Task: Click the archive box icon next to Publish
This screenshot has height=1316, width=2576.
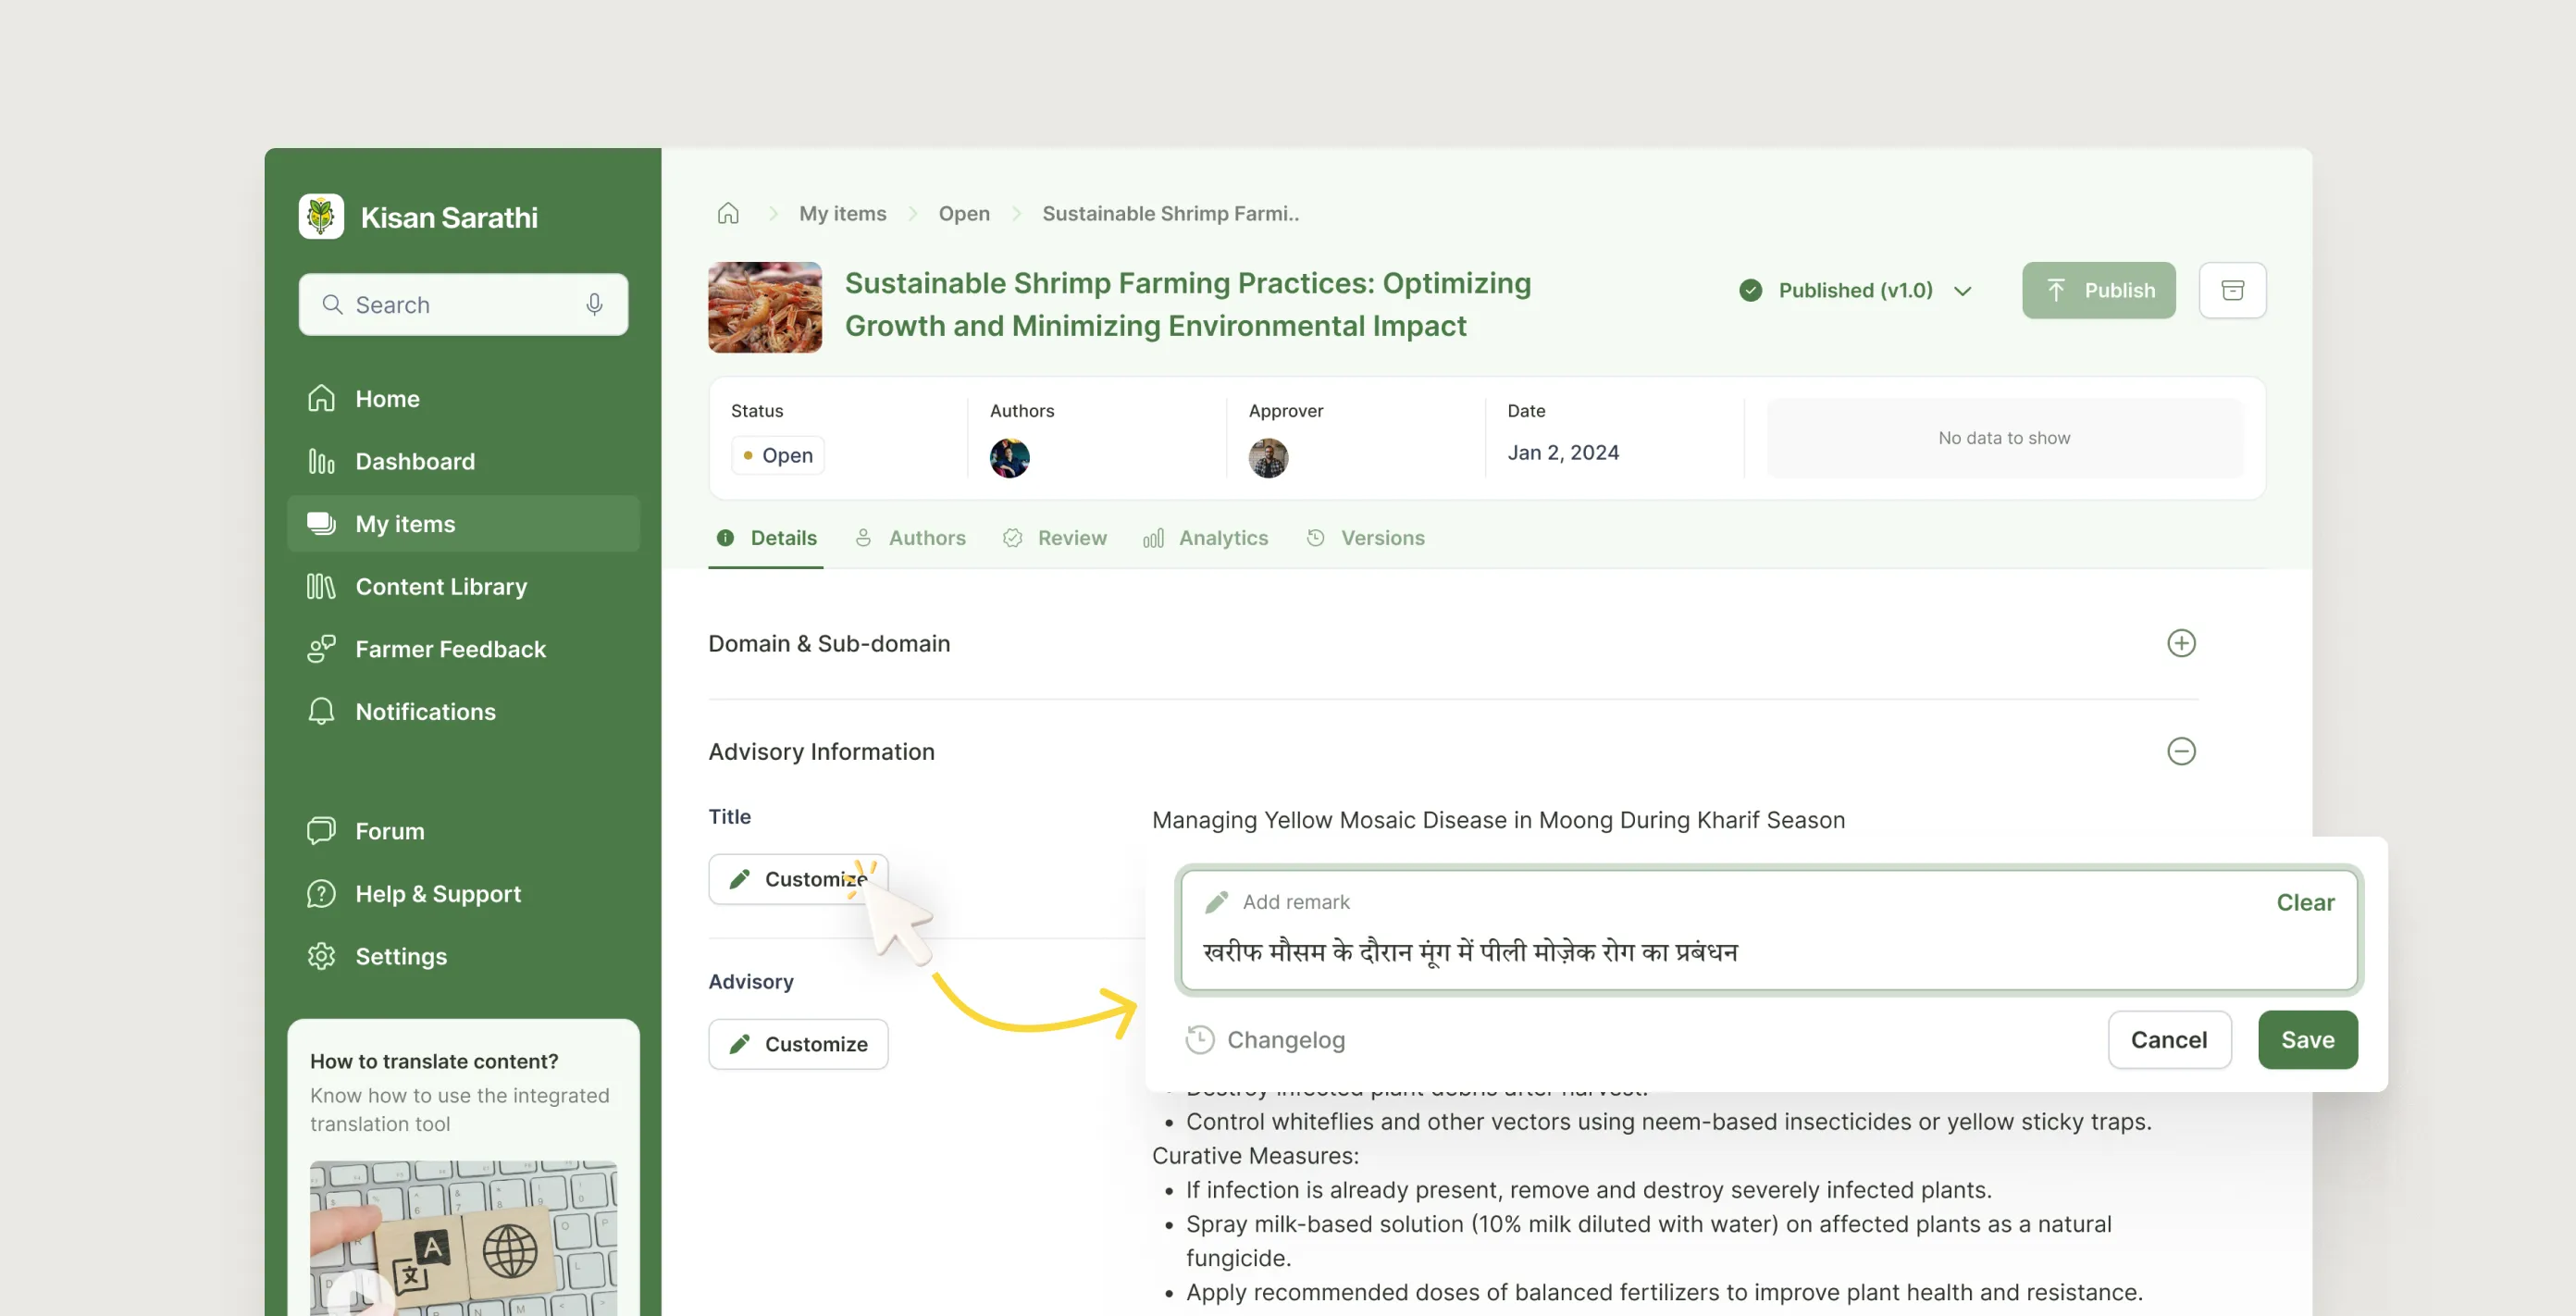Action: pyautogui.click(x=2232, y=290)
